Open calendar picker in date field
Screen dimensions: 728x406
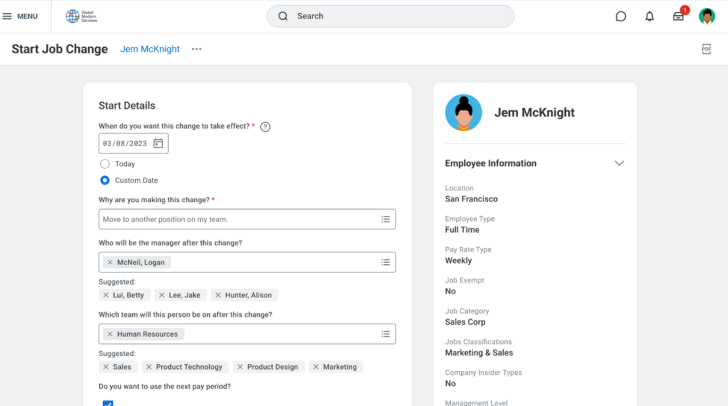(158, 143)
